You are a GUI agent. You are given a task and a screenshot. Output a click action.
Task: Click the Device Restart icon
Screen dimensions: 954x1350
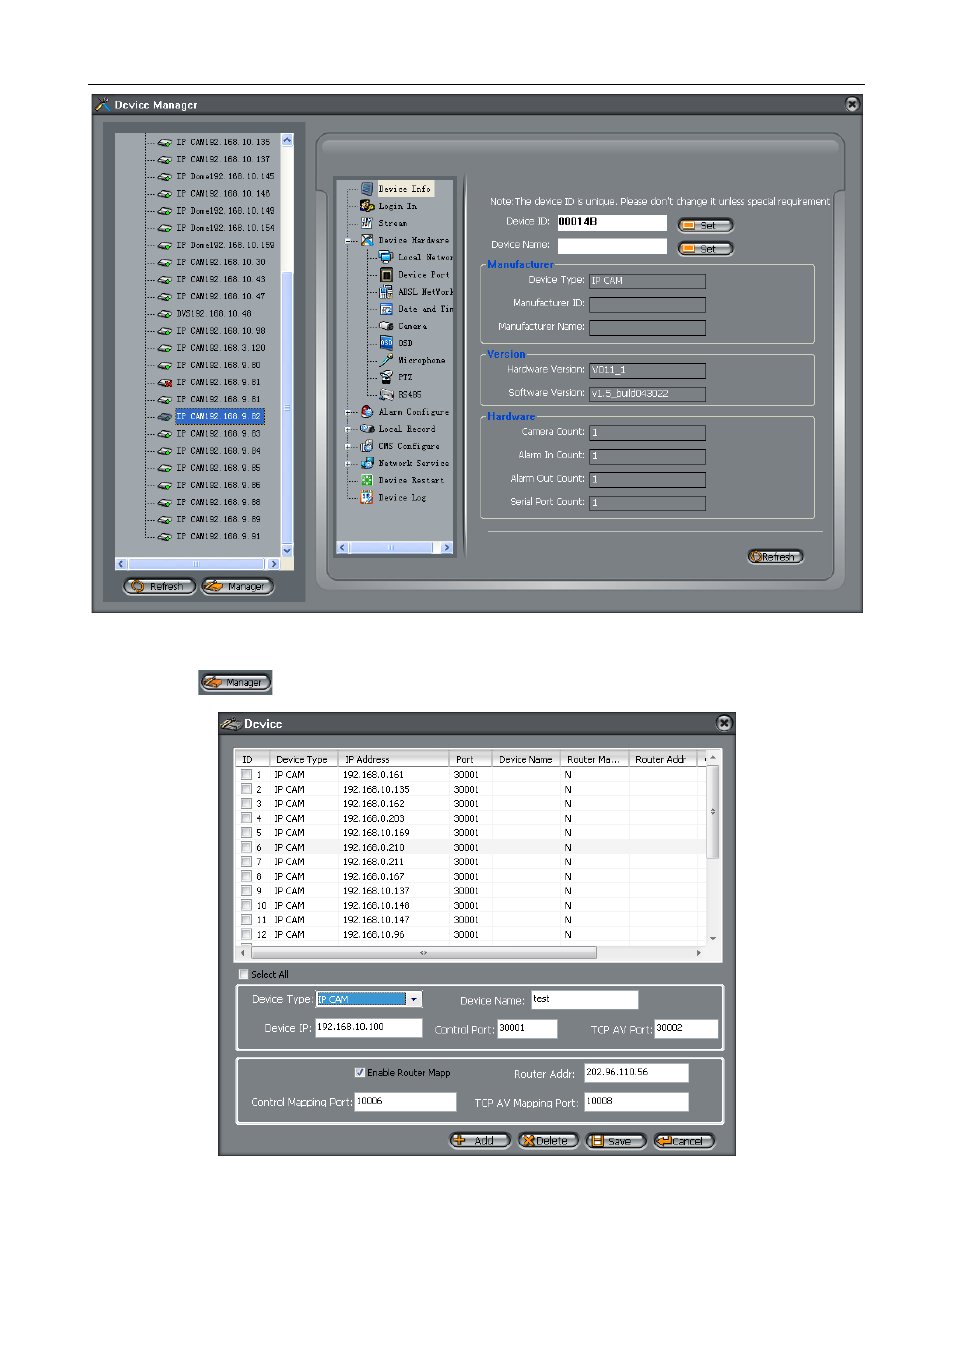point(367,480)
